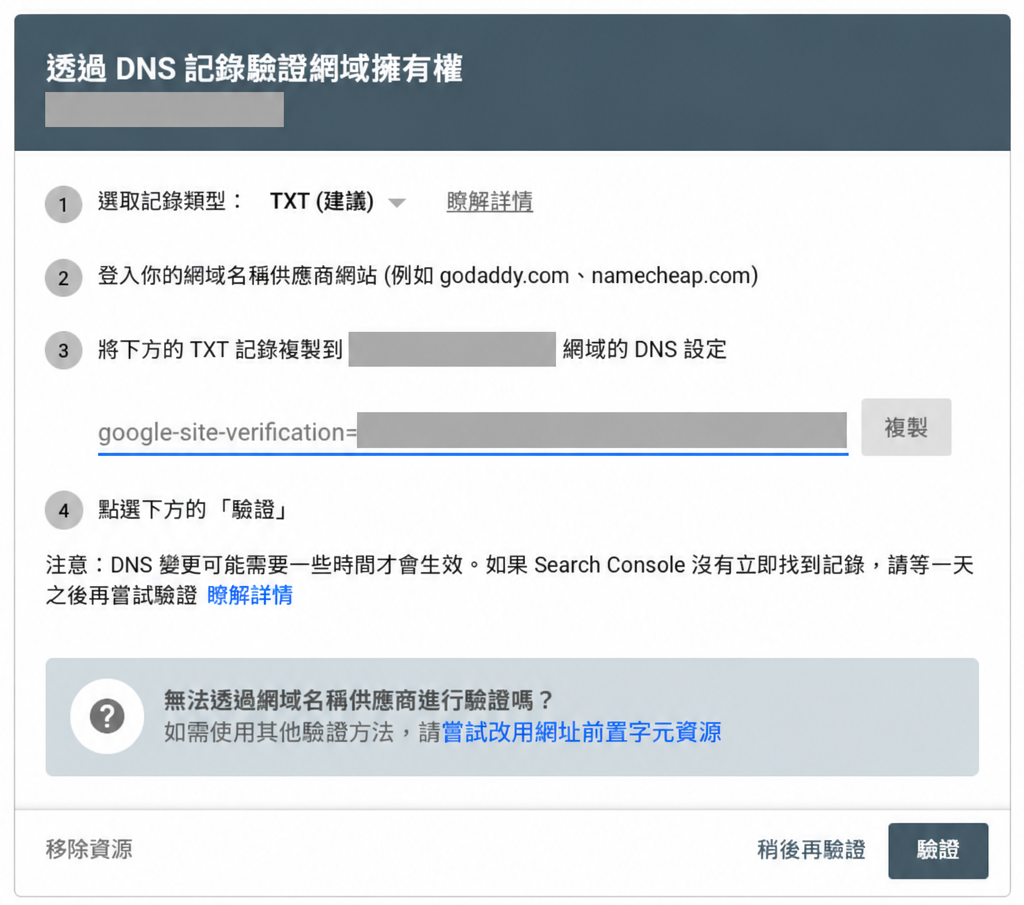Click the text 選取記錄類型：

[x=170, y=201]
